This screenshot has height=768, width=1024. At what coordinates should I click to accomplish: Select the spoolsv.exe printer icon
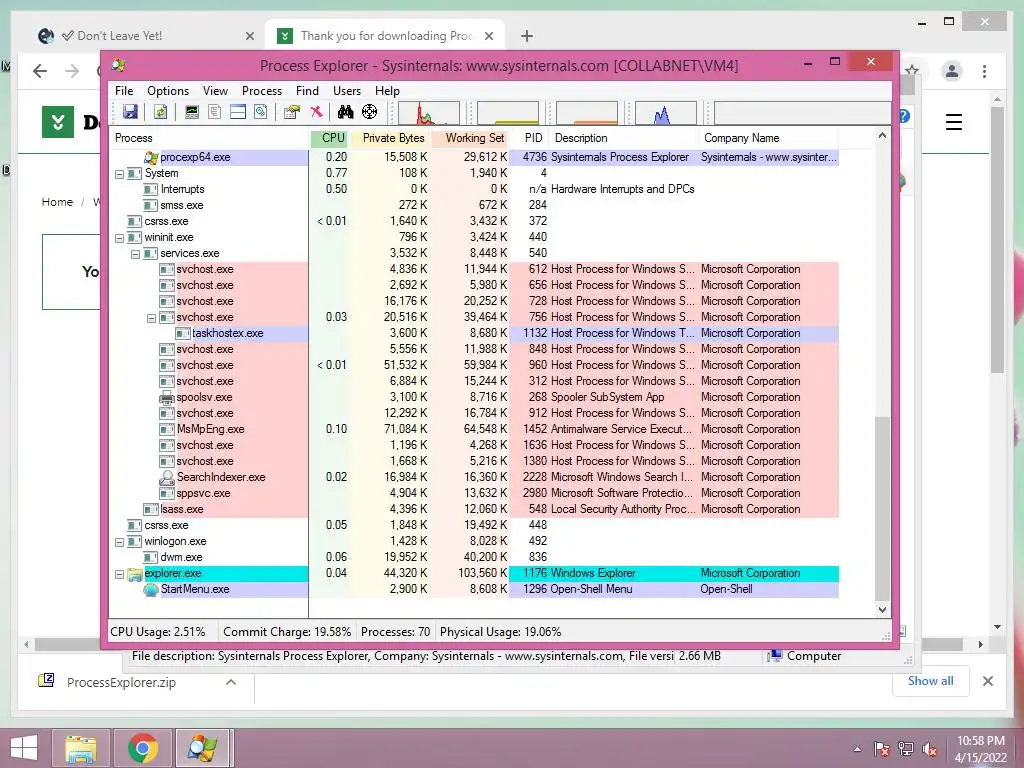[x=167, y=397]
